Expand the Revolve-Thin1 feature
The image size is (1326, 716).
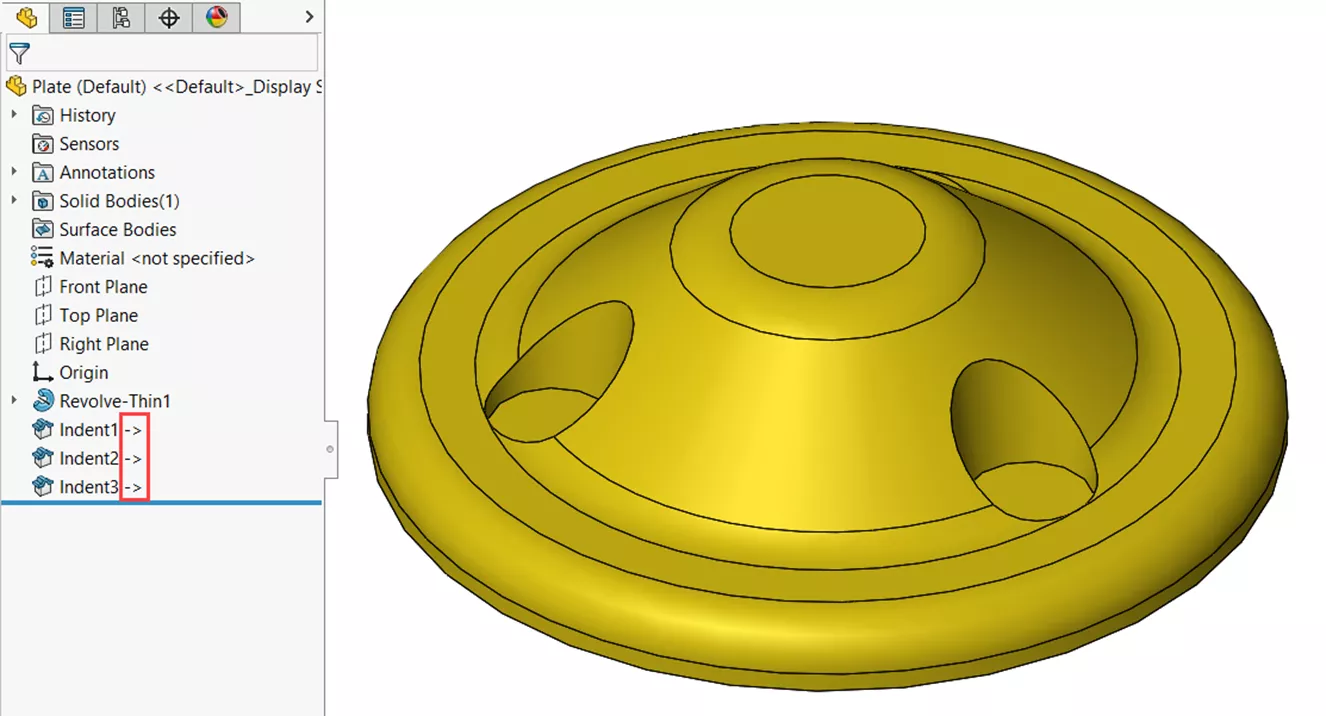[x=14, y=401]
